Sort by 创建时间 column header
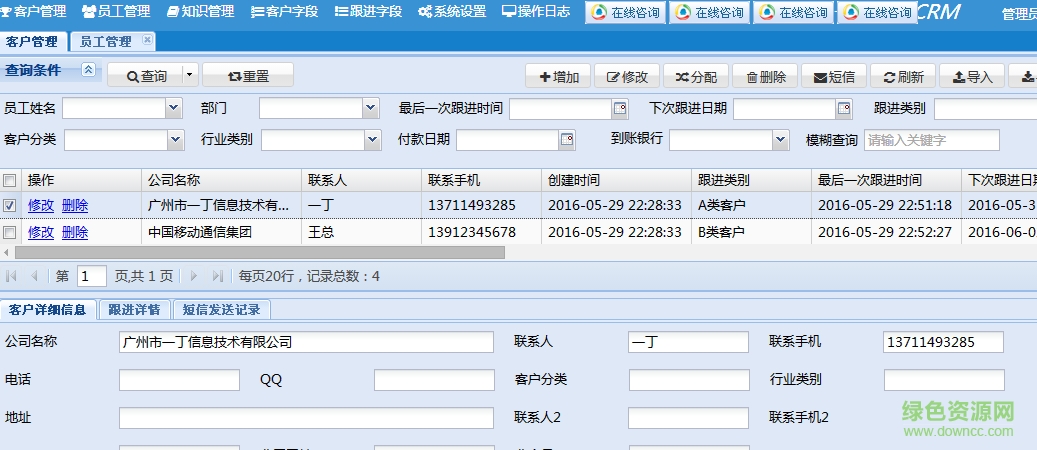 coord(617,180)
